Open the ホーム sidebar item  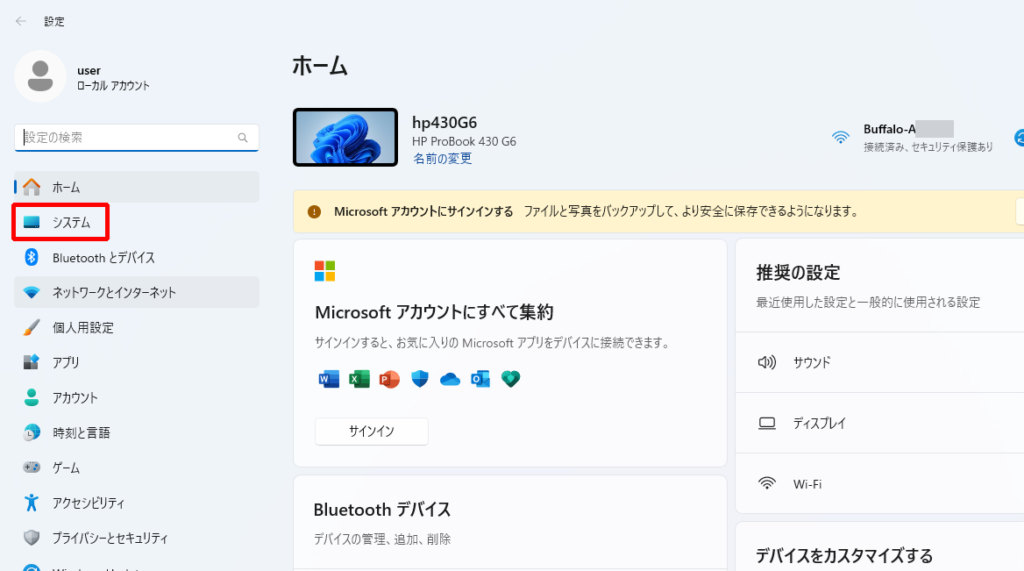click(136, 188)
